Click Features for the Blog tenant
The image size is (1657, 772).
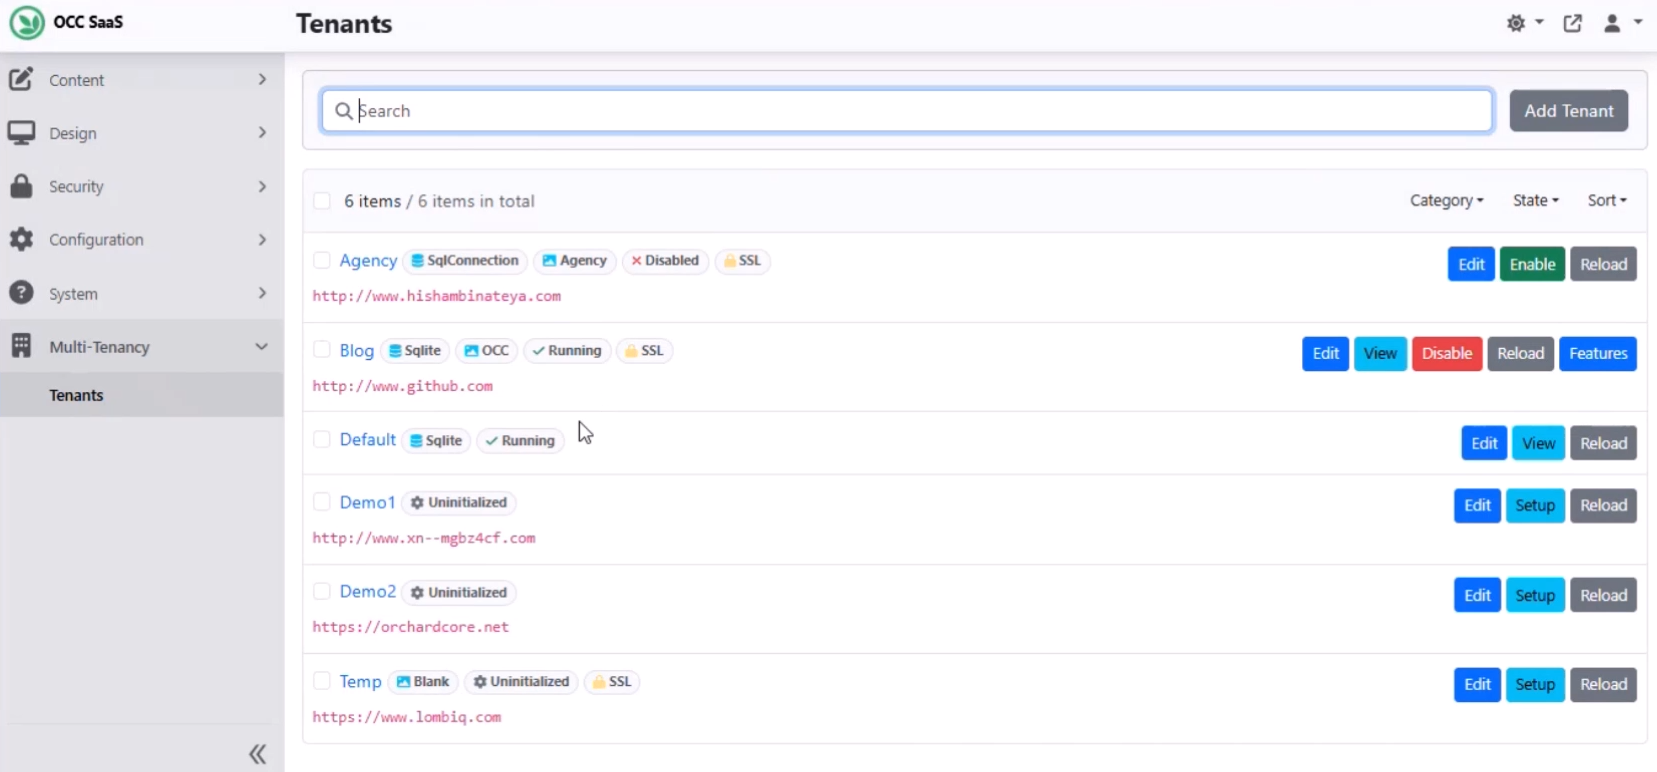pyautogui.click(x=1598, y=354)
